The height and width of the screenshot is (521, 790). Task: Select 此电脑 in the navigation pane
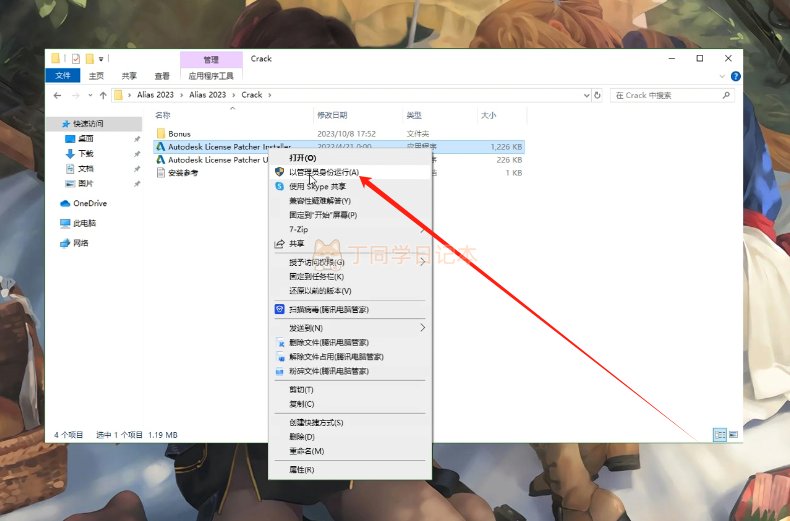click(x=84, y=223)
